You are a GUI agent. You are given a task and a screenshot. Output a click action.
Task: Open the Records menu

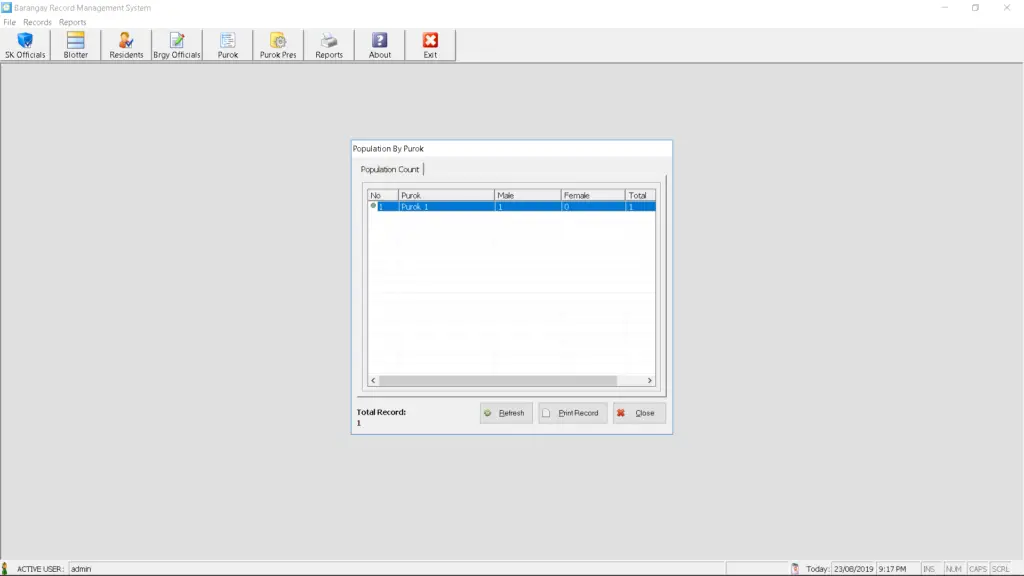[x=37, y=21]
